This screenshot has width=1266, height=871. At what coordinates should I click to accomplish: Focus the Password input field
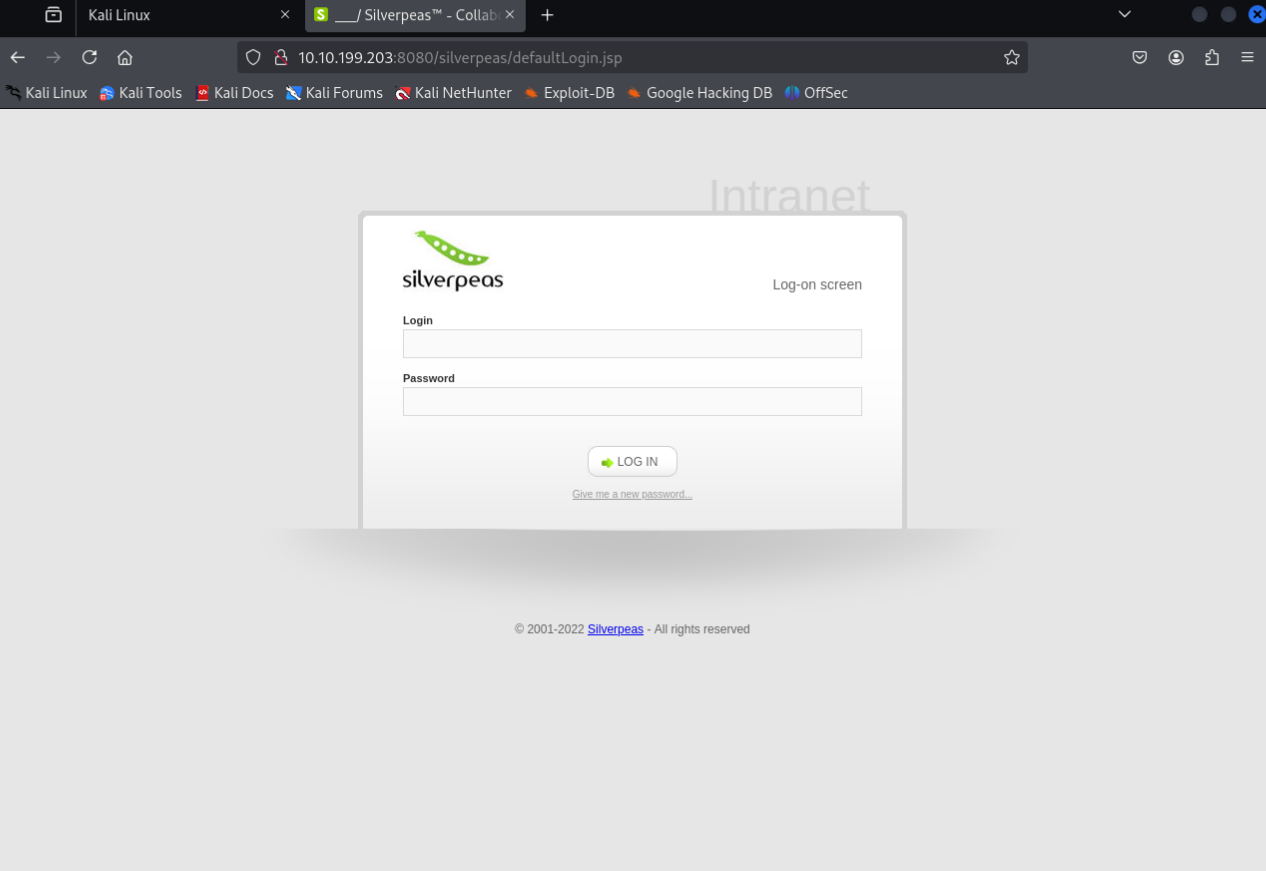point(632,402)
